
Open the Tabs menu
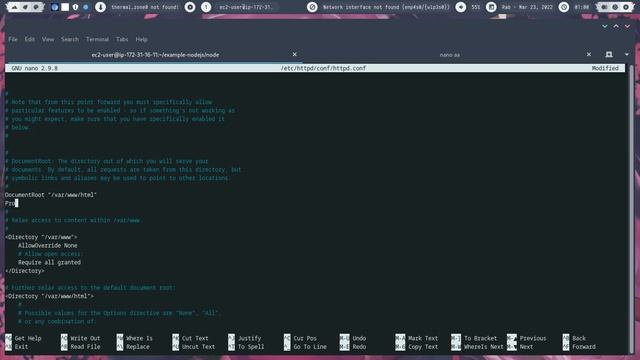tap(122, 39)
